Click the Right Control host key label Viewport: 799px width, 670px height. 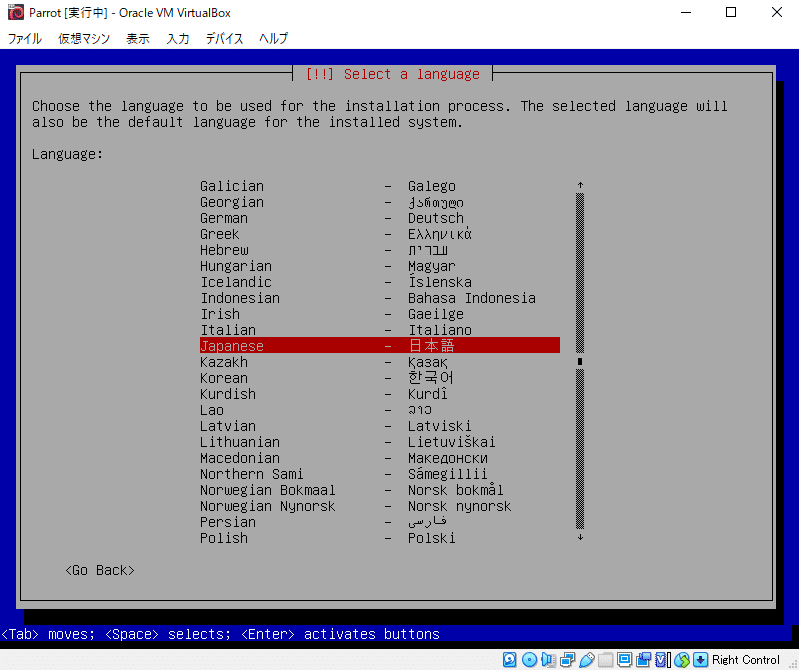tap(746, 660)
